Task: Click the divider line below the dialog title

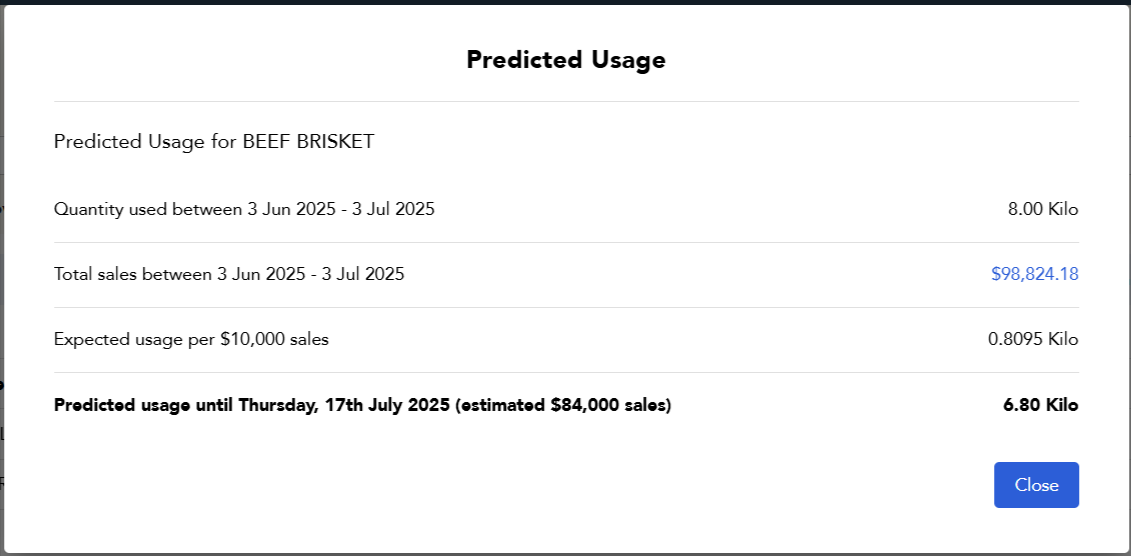Action: point(566,102)
